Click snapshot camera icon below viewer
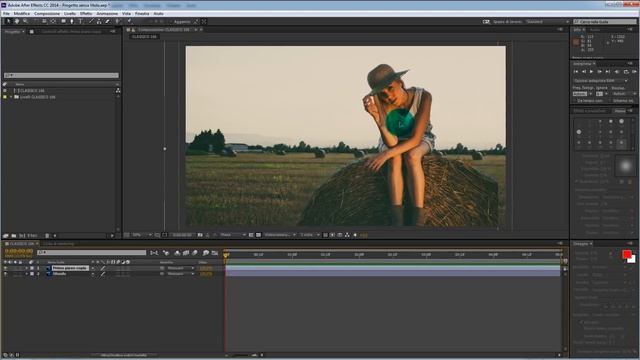 click(200, 235)
